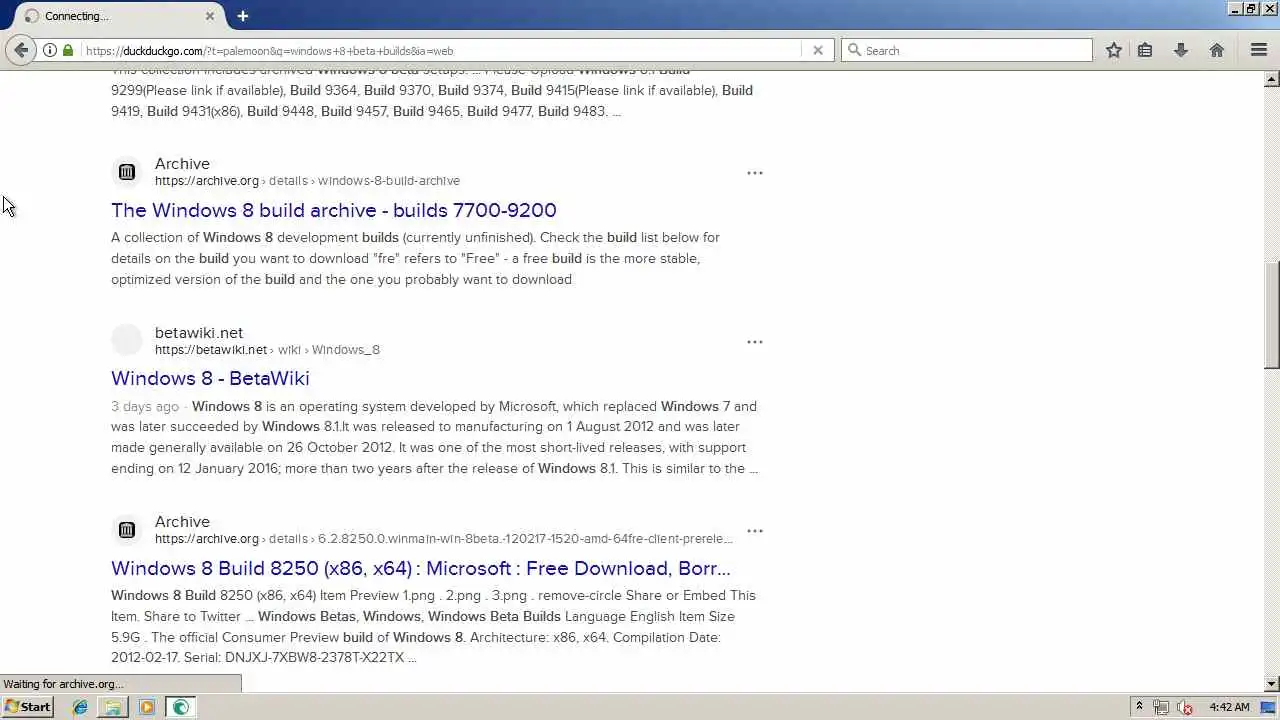Click the betawiki.net wiki Windows_8 URL
Image resolution: width=1280 pixels, height=720 pixels.
click(267, 350)
